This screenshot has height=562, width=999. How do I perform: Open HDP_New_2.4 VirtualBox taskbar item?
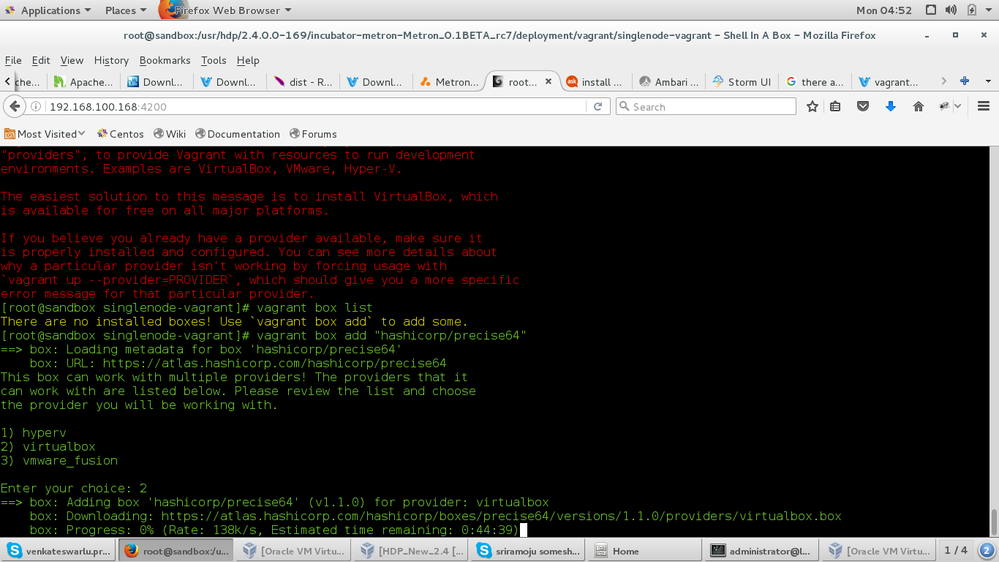pyautogui.click(x=412, y=551)
